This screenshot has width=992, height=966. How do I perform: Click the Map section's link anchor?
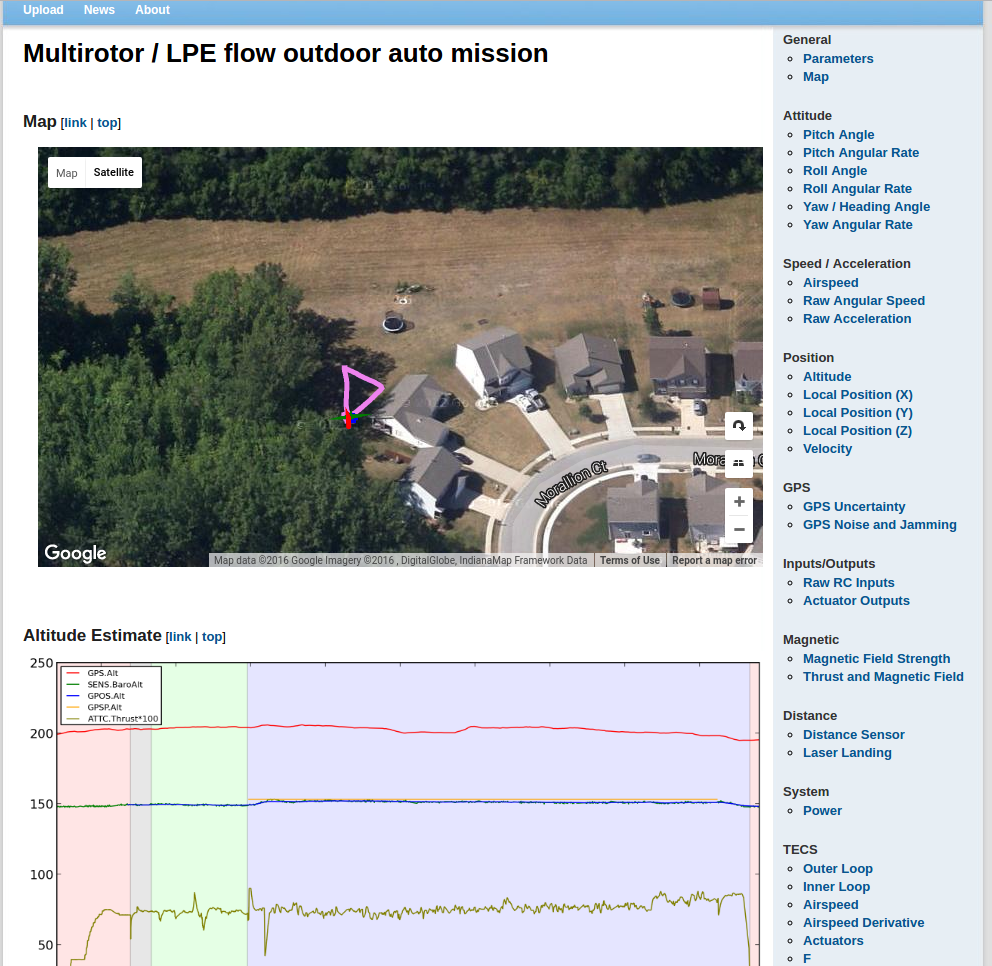(x=75, y=123)
